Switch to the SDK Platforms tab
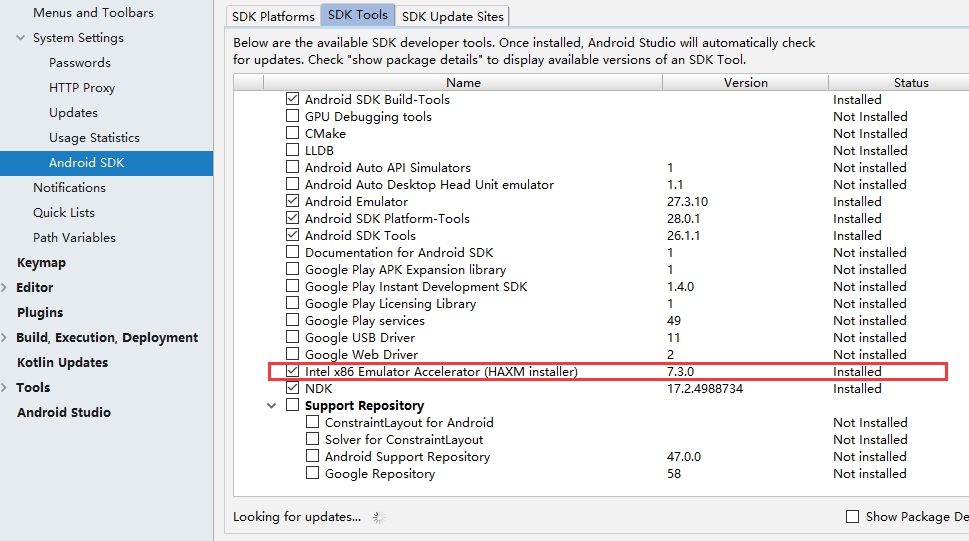Screen dimensions: 969x541 (x=273, y=17)
